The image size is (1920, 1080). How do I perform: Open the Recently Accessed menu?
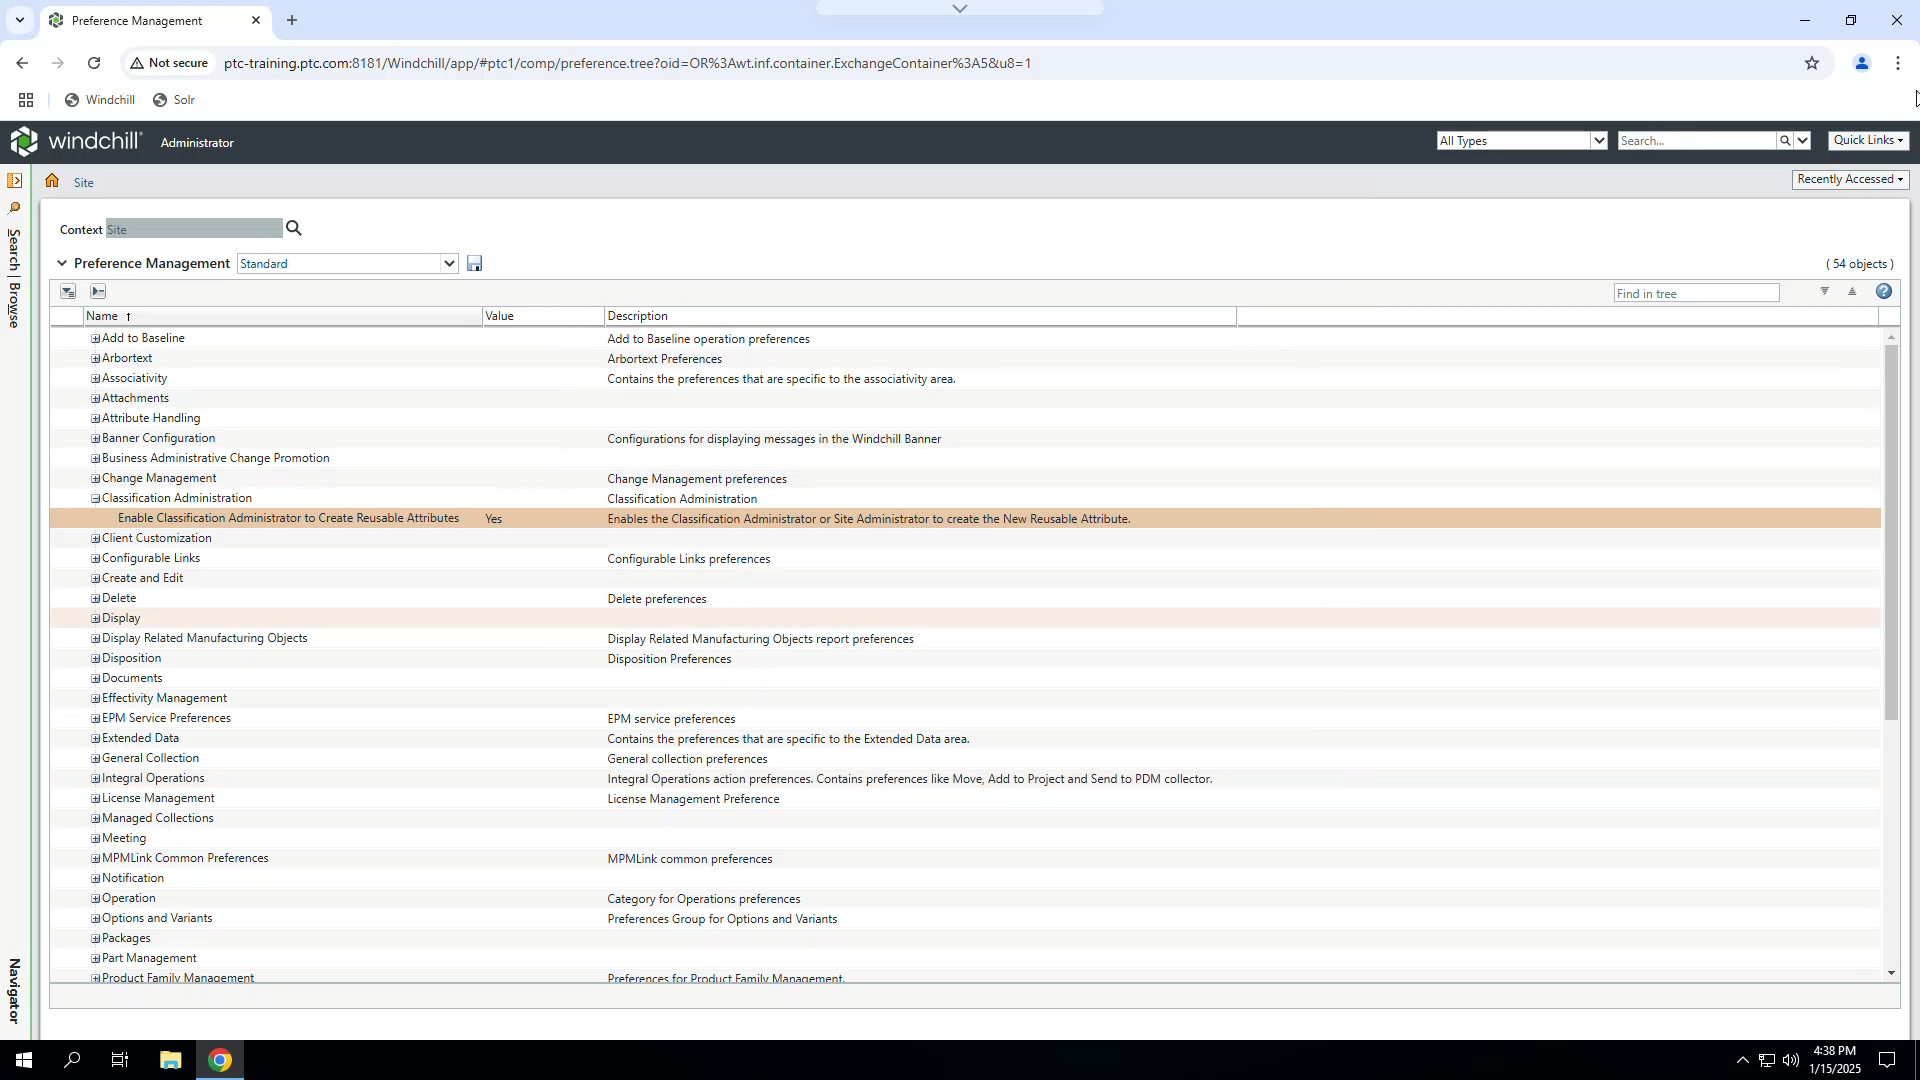(x=1850, y=180)
